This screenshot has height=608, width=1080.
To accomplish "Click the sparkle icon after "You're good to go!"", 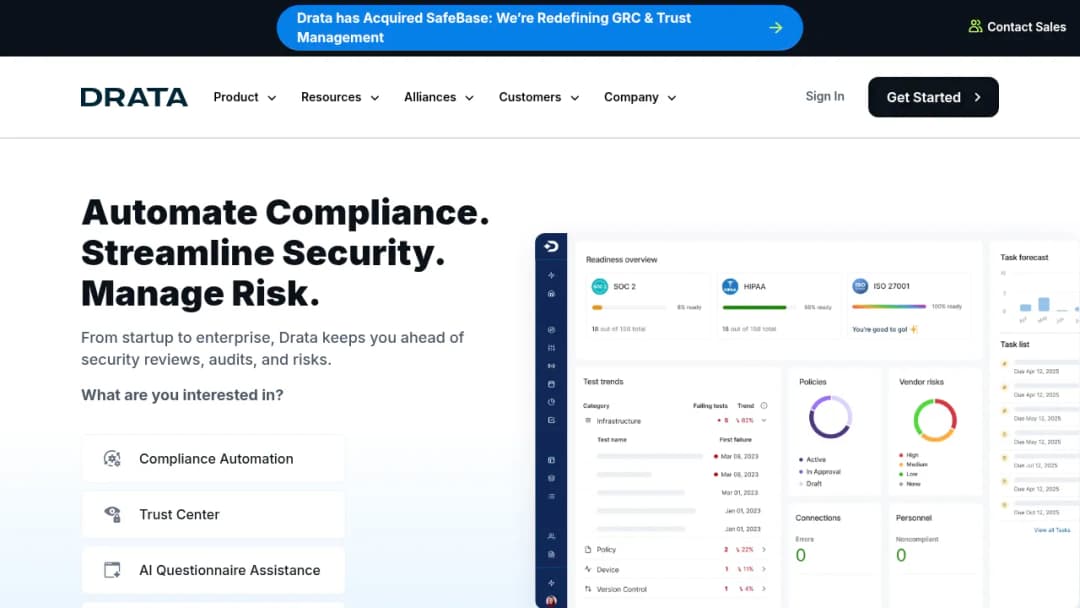I will [914, 329].
